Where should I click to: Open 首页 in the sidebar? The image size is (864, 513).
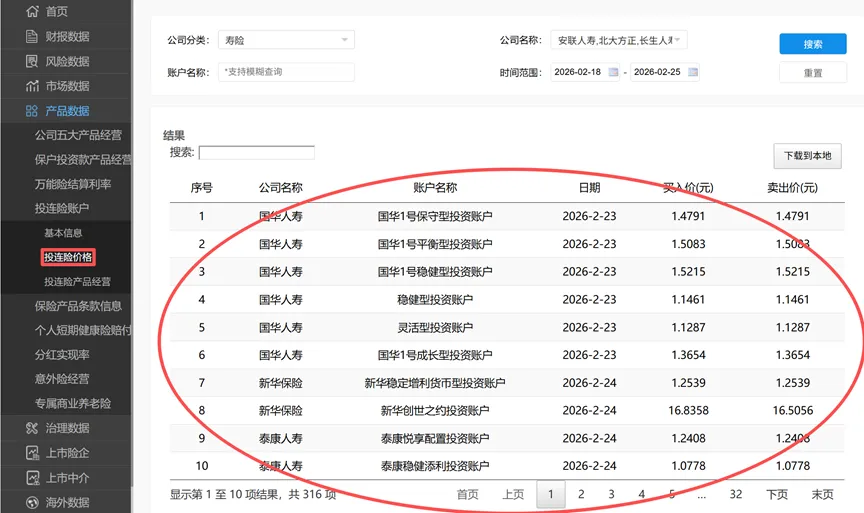(57, 11)
